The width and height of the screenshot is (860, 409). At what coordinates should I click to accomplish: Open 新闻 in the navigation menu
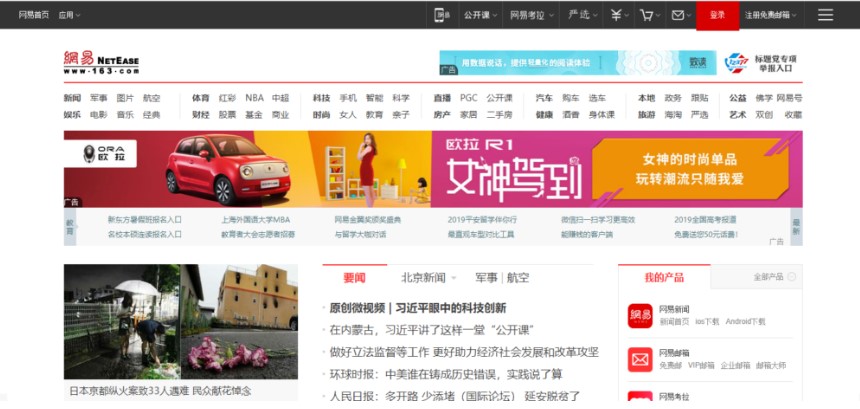click(x=72, y=98)
